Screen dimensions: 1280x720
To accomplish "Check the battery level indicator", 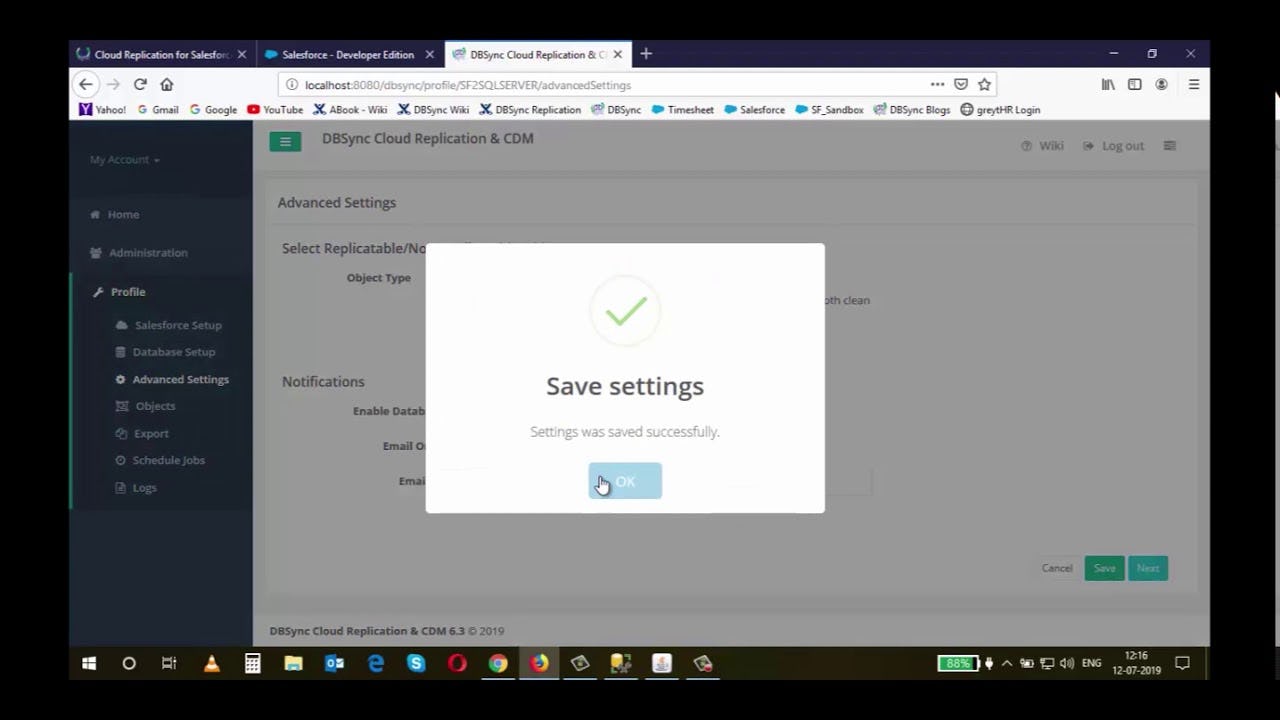I will (x=957, y=663).
